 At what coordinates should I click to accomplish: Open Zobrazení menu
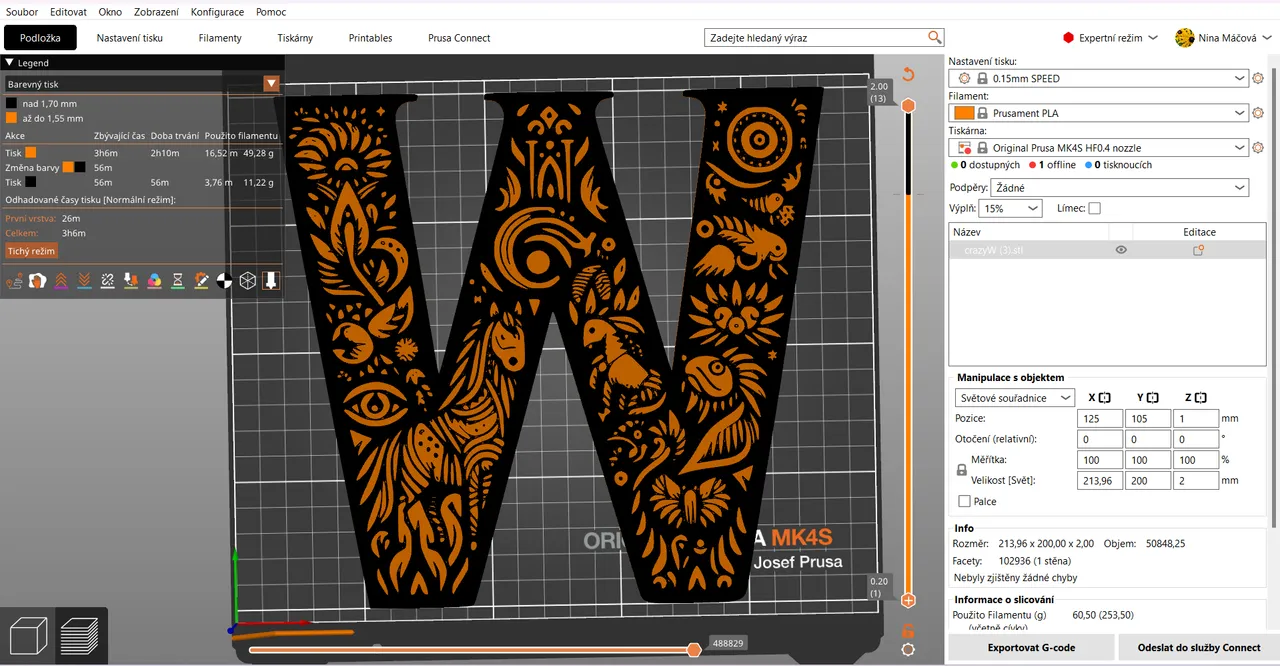pyautogui.click(x=157, y=12)
